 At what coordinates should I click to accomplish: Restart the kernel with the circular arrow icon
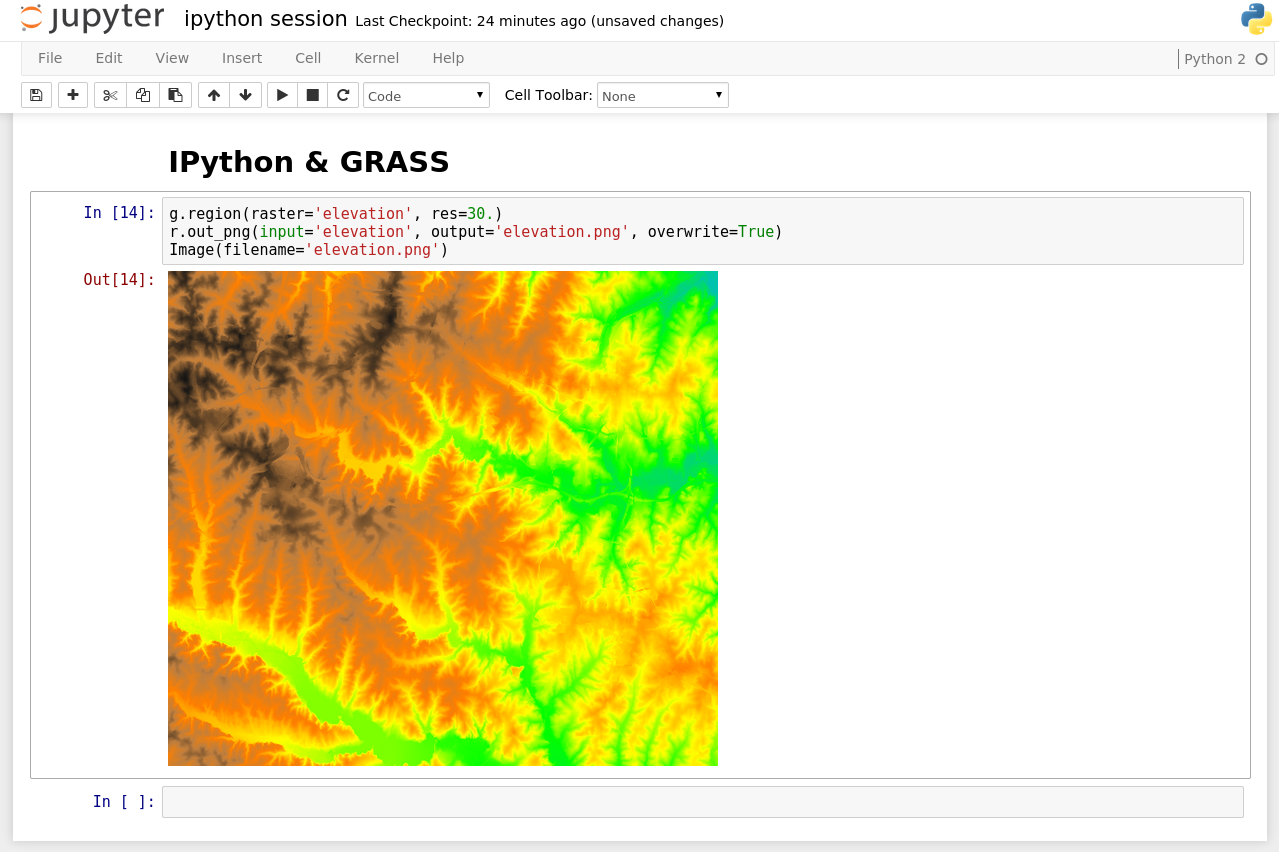click(343, 95)
